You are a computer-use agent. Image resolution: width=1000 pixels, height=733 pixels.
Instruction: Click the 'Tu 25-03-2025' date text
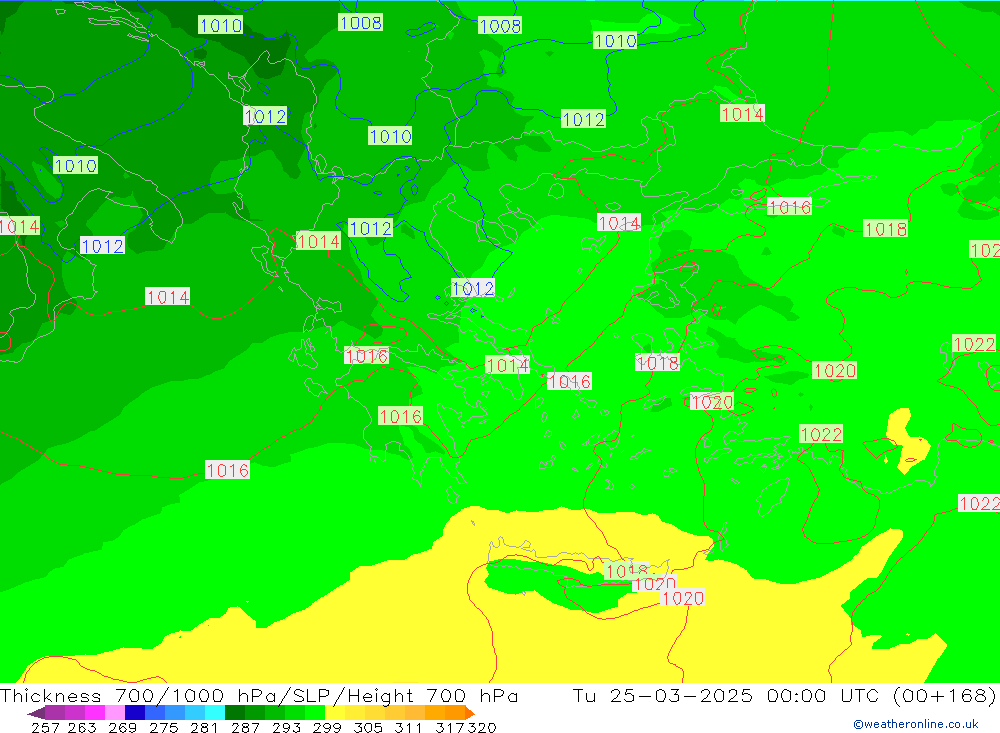pyautogui.click(x=662, y=695)
